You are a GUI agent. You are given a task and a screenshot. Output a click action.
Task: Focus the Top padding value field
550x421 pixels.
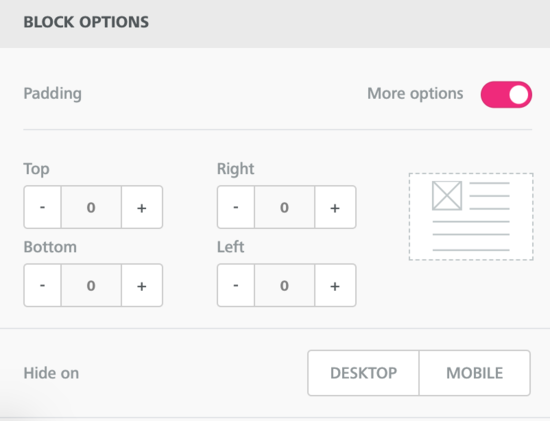pyautogui.click(x=91, y=207)
